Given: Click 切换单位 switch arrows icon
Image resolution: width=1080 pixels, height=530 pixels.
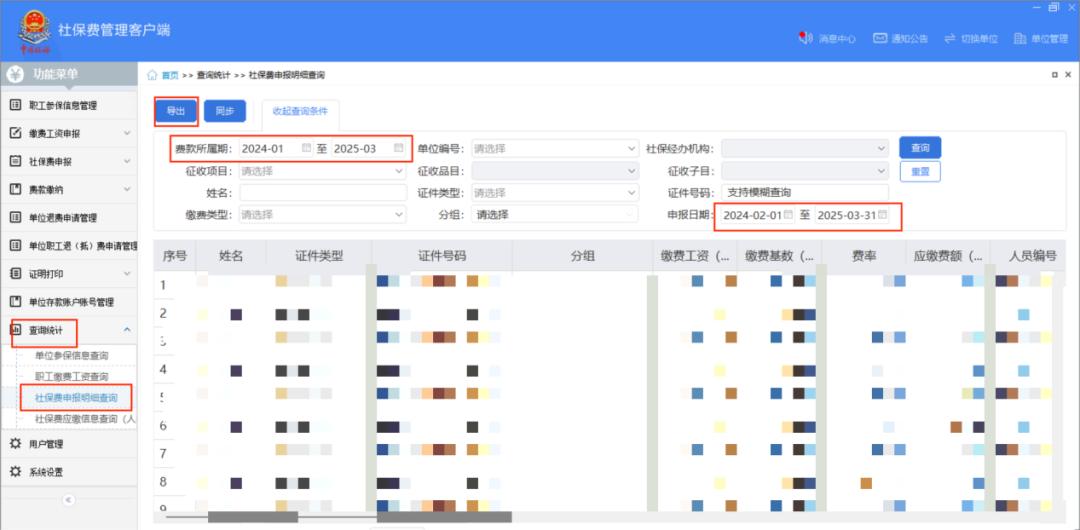Looking at the screenshot, I should coord(950,38).
